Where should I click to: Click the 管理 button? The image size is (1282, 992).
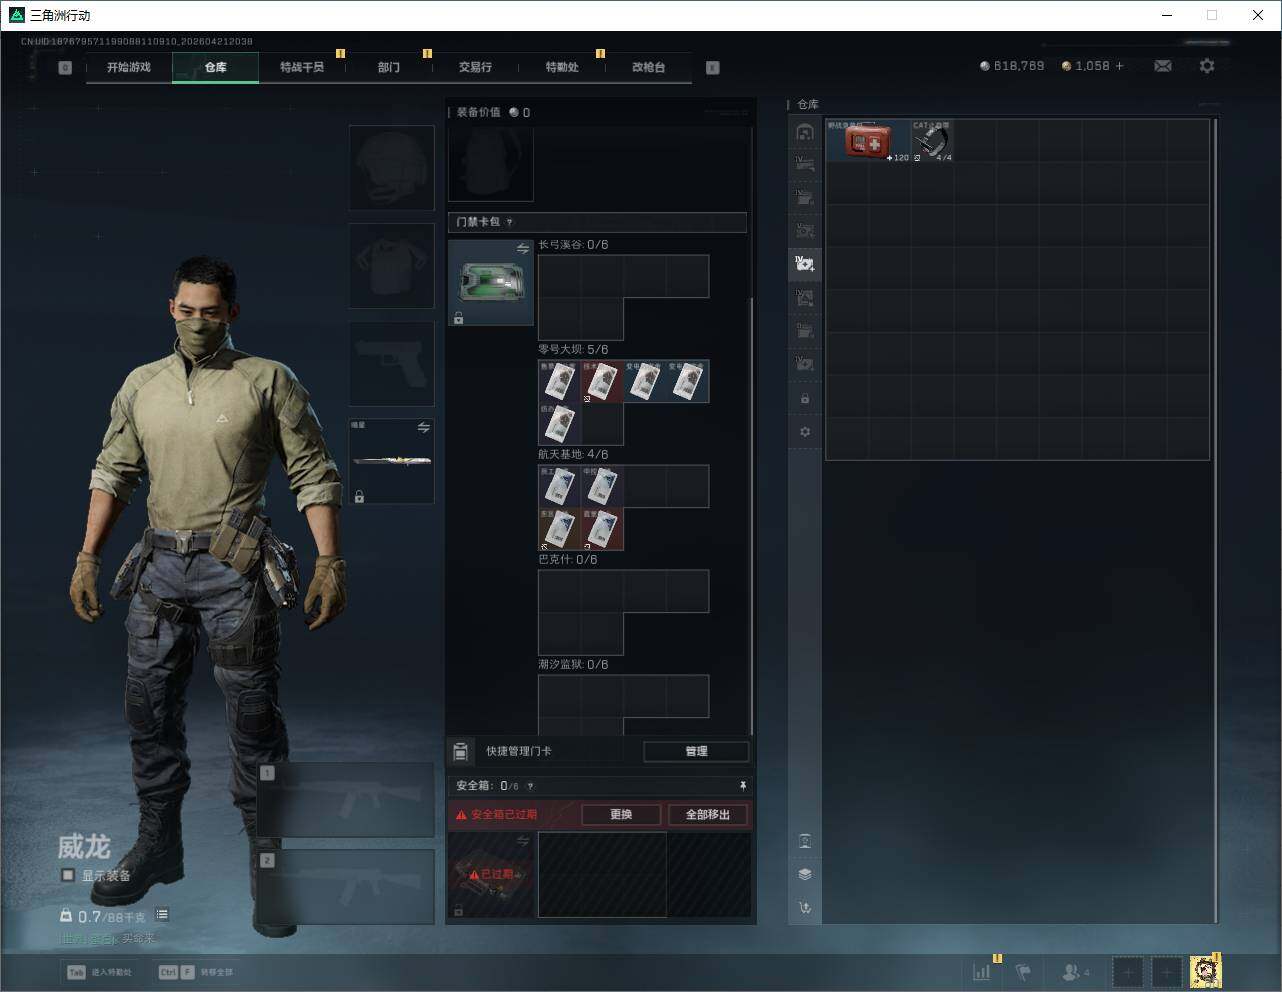pyautogui.click(x=696, y=751)
